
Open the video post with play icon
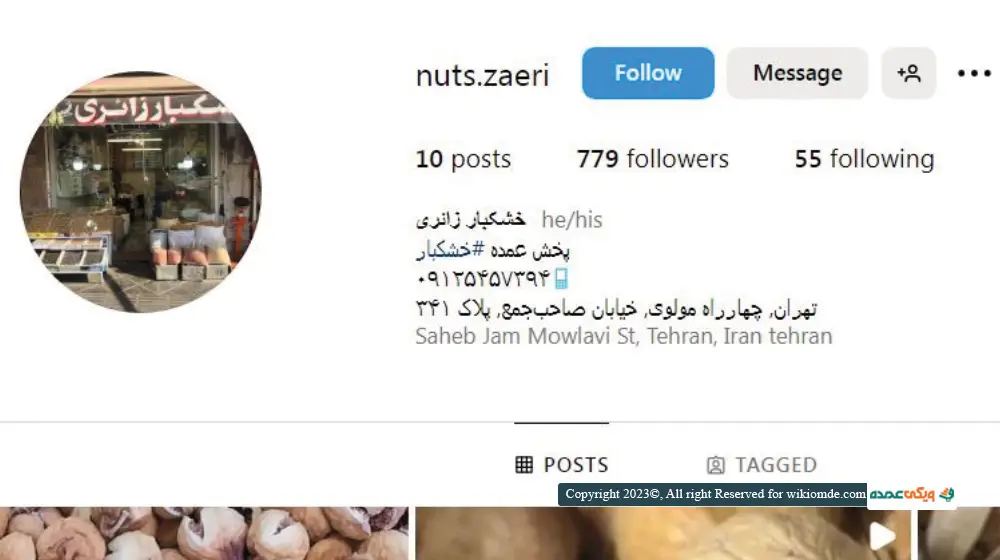coord(663,533)
